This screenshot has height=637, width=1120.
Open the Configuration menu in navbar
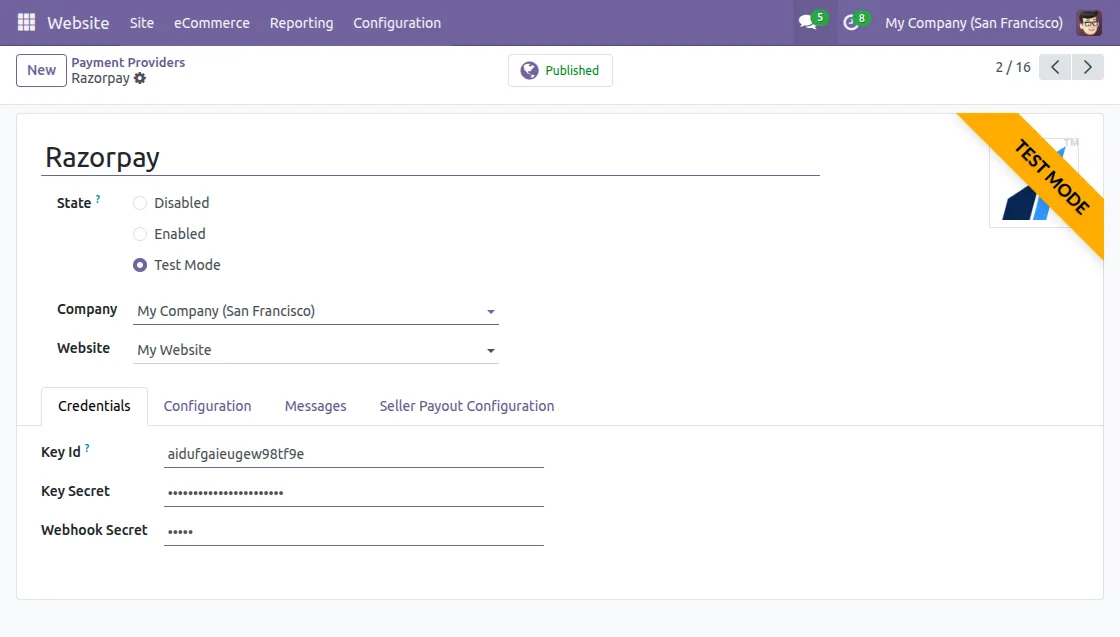396,22
